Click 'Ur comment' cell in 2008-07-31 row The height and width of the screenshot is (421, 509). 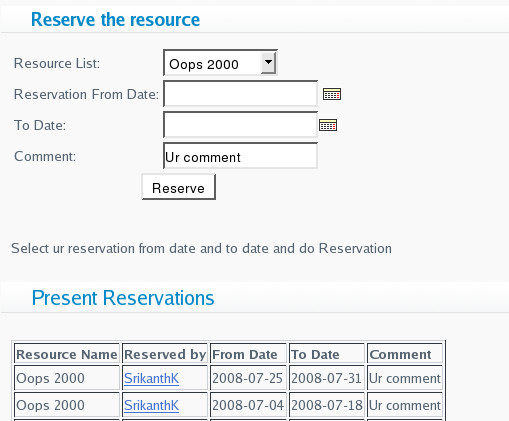[405, 378]
